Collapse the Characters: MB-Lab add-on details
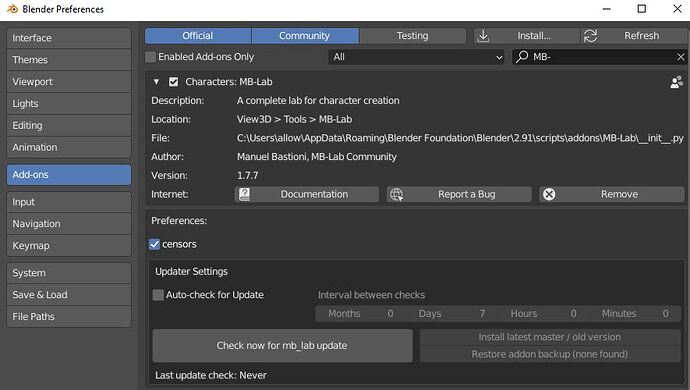Screen dimensions: 690x390 (156, 82)
